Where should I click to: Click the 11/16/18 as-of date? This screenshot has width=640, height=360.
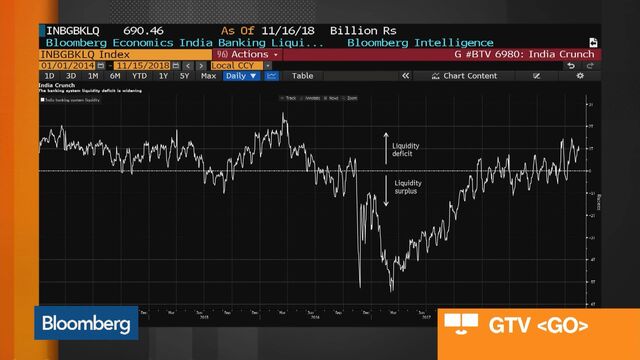(288, 31)
